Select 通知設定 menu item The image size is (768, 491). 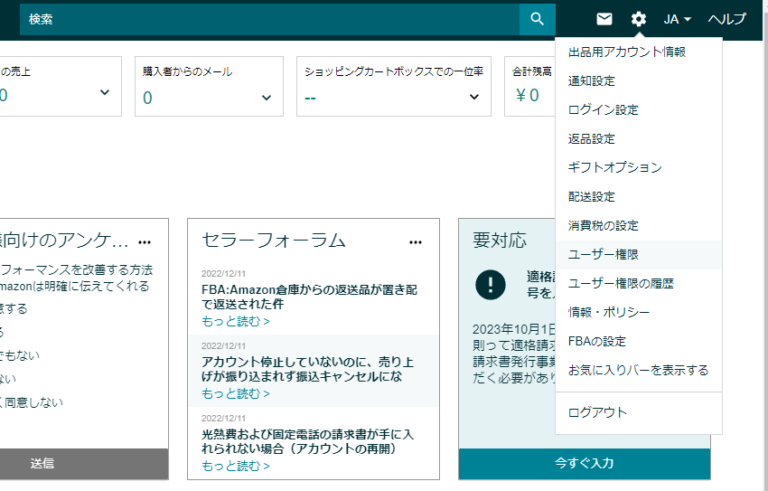click(x=639, y=81)
